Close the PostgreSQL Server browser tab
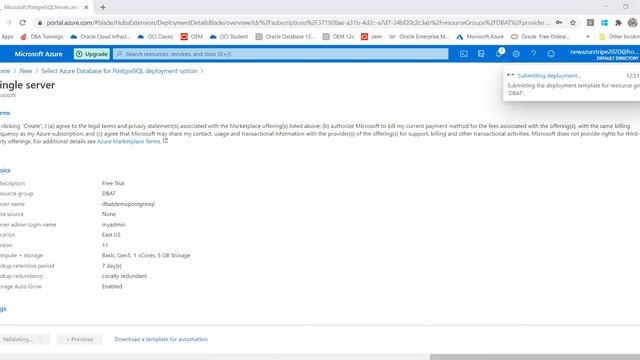 86,7
